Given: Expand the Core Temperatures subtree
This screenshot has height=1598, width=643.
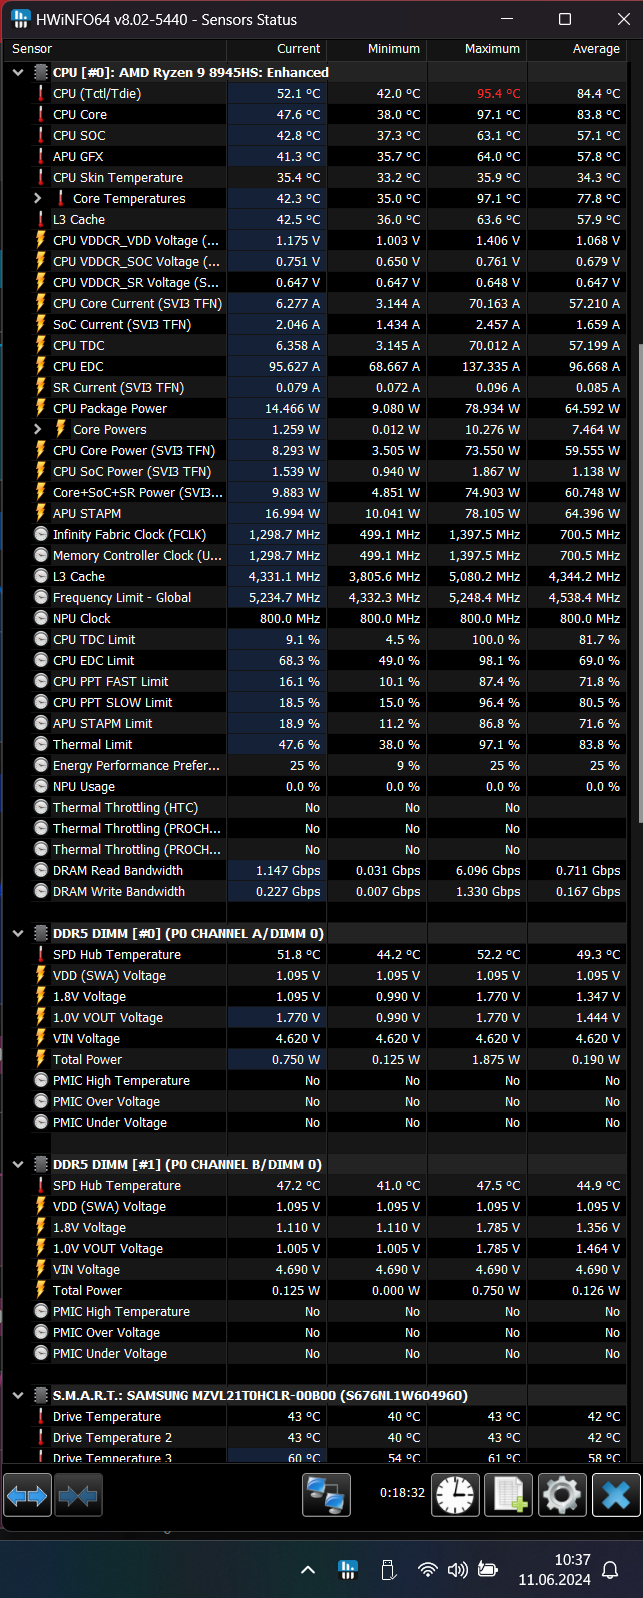Looking at the screenshot, I should [x=38, y=198].
